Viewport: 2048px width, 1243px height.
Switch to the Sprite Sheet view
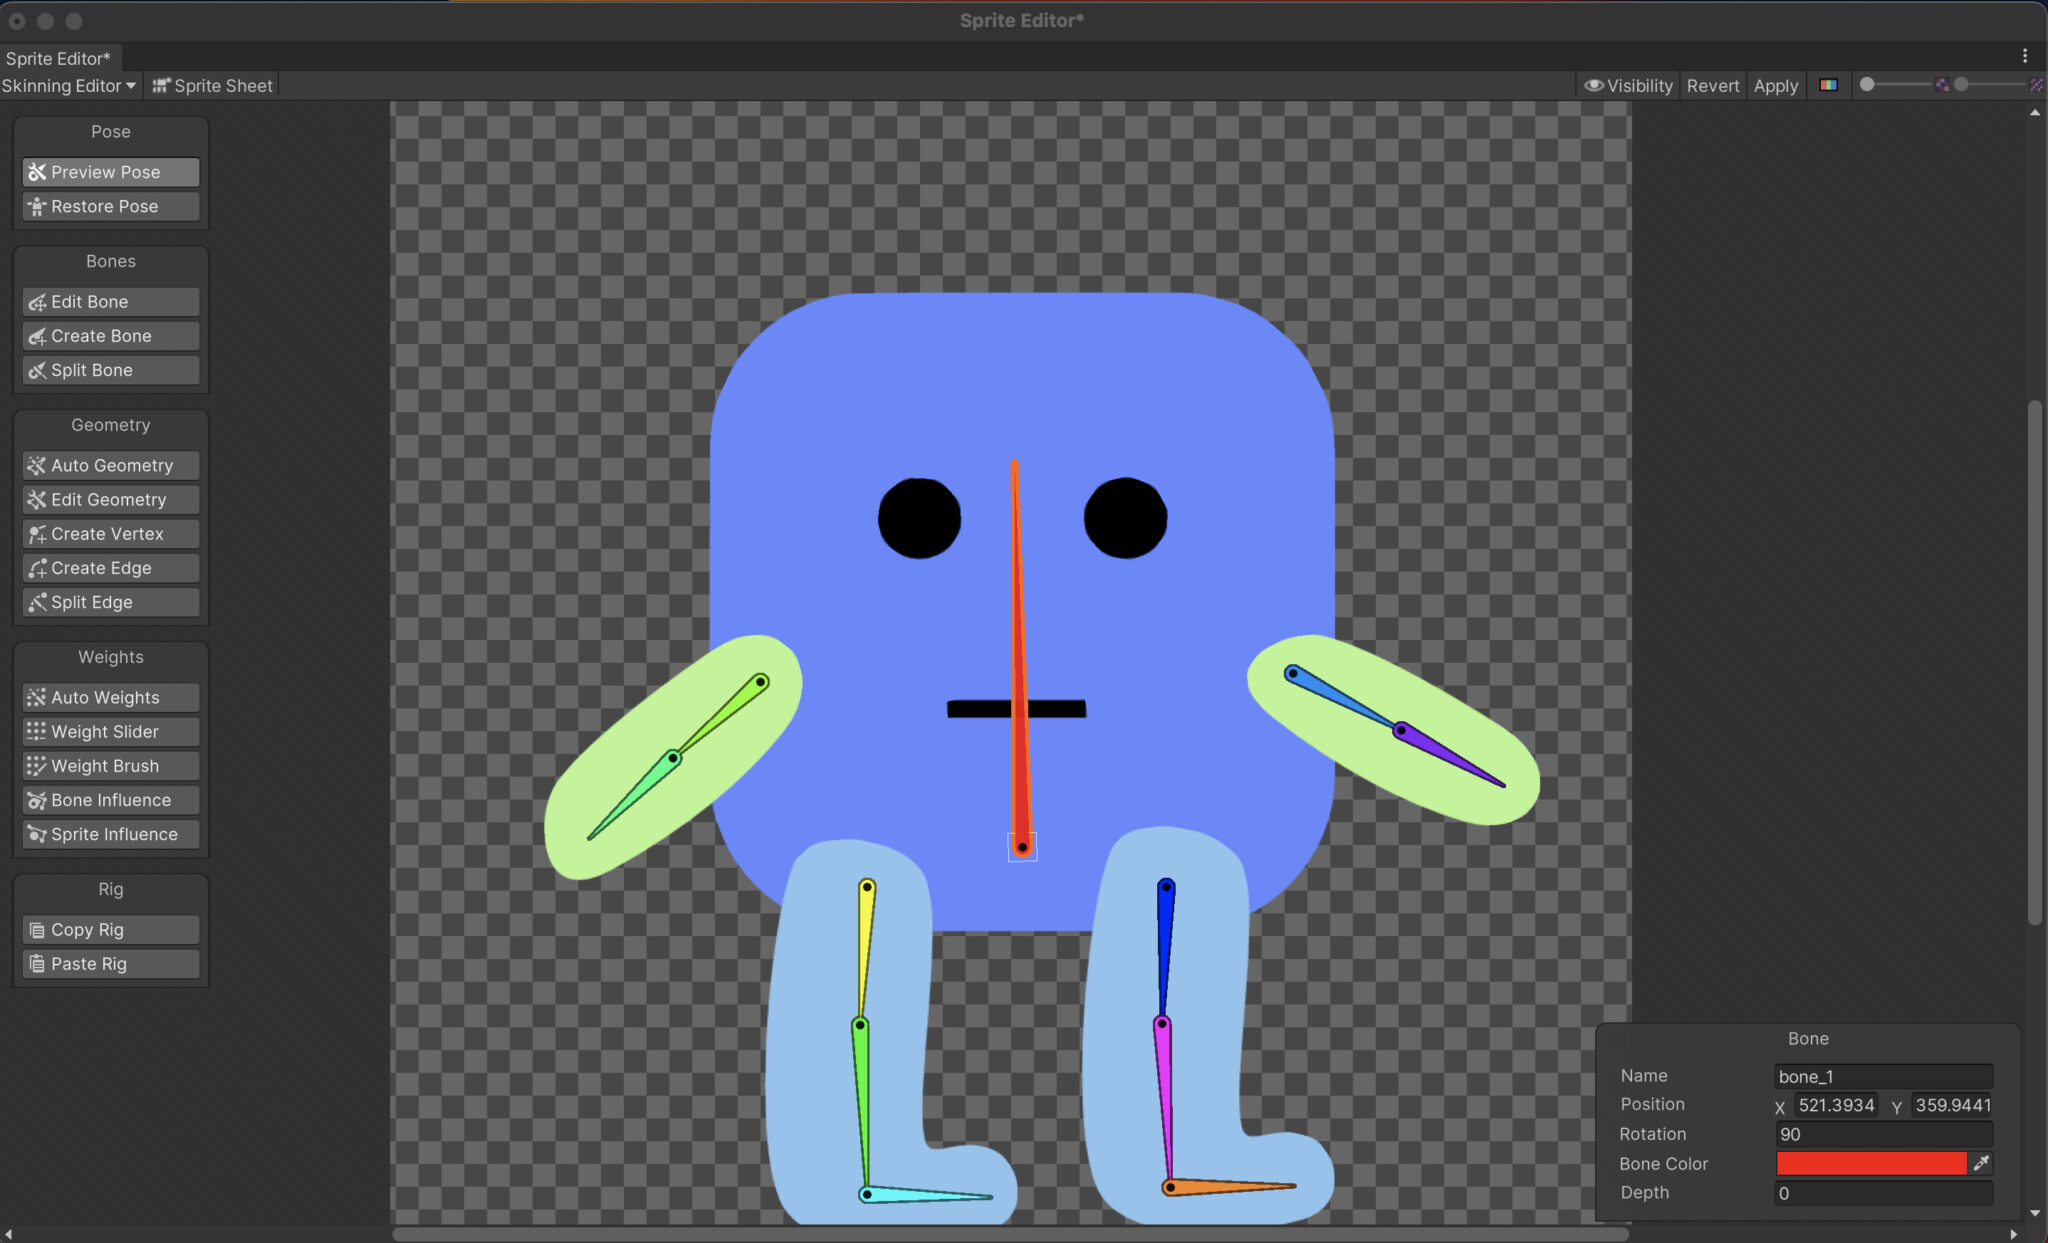point(222,85)
